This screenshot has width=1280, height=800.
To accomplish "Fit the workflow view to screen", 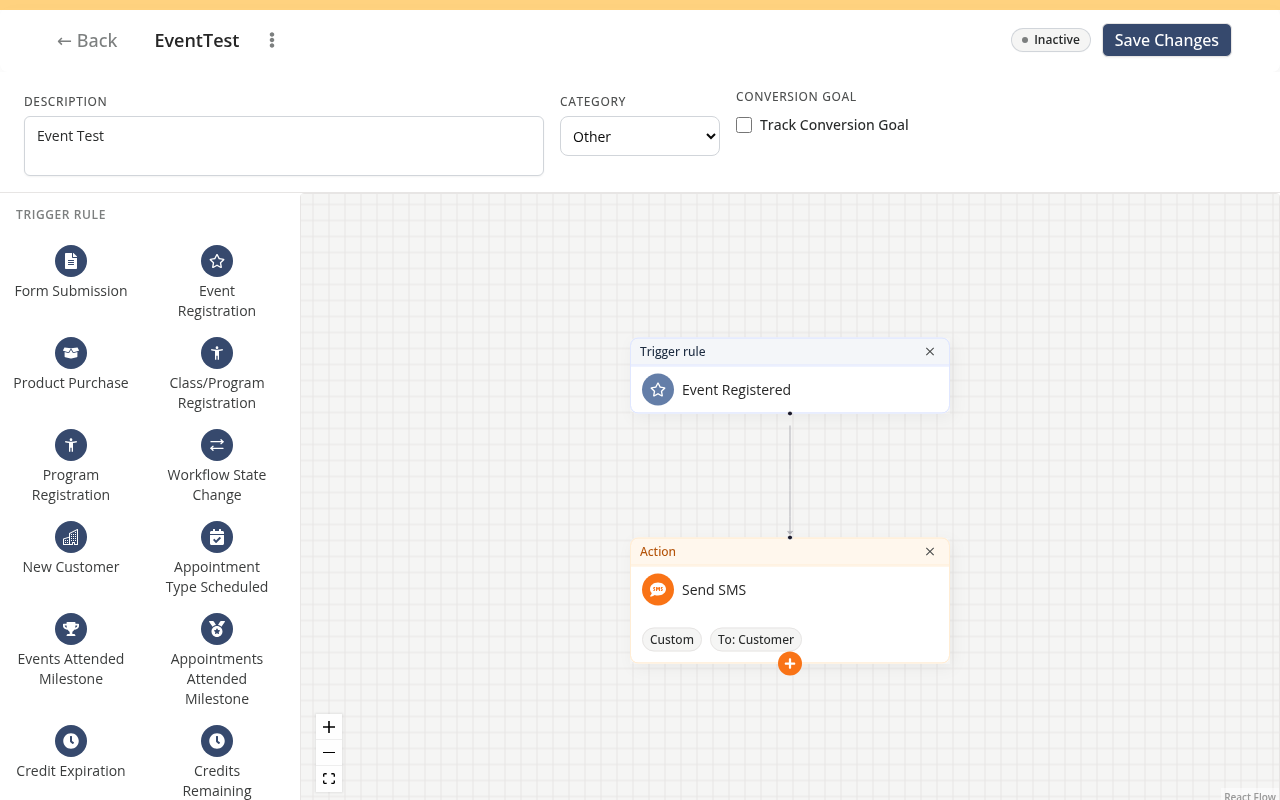I will pos(329,779).
